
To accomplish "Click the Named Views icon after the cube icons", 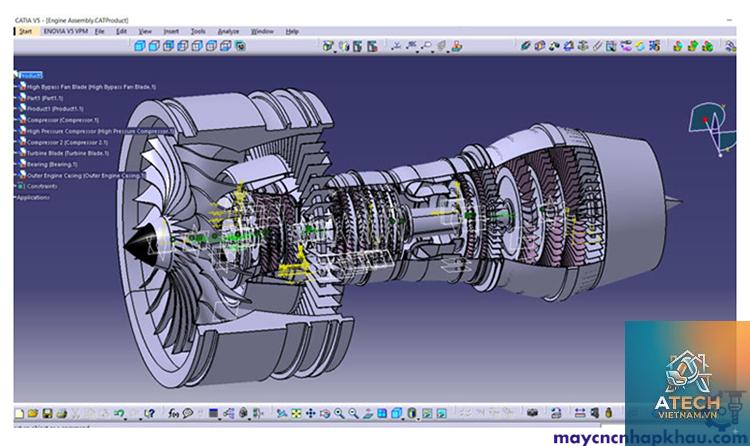I will pyautogui.click(x=241, y=46).
